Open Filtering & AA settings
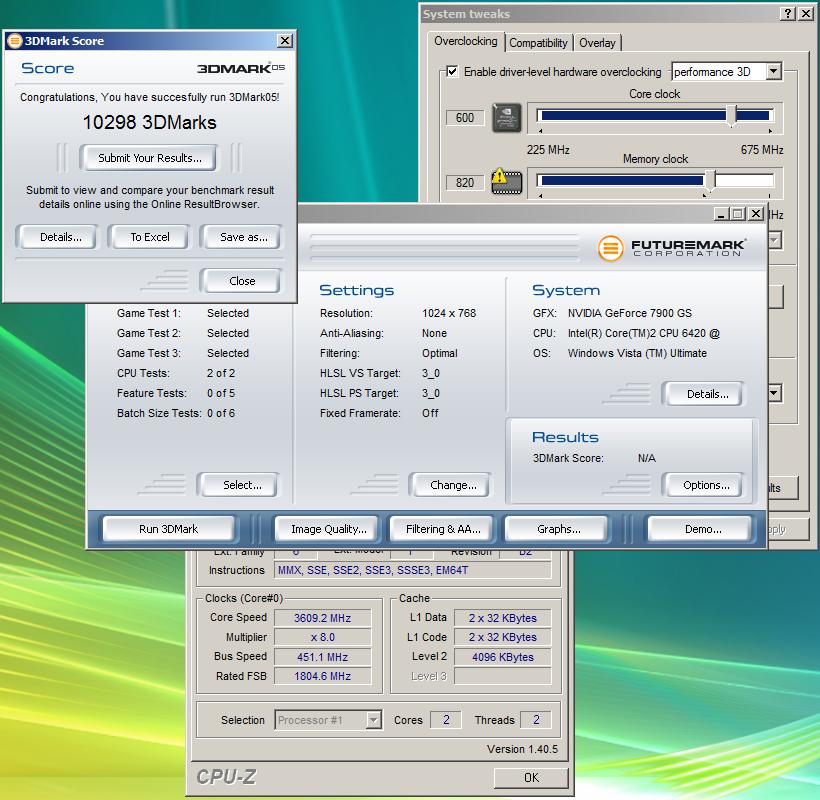Viewport: 820px width, 800px height. pyautogui.click(x=443, y=529)
